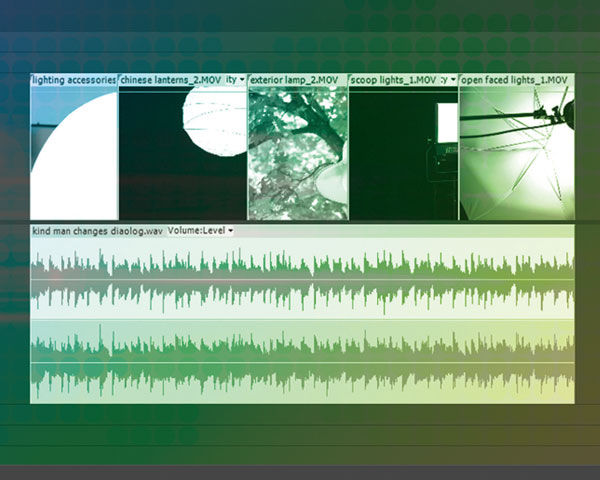The width and height of the screenshot is (600, 480).
Task: Pick the open faced lights_1.MOV umbrella thumbnail
Action: tap(516, 155)
